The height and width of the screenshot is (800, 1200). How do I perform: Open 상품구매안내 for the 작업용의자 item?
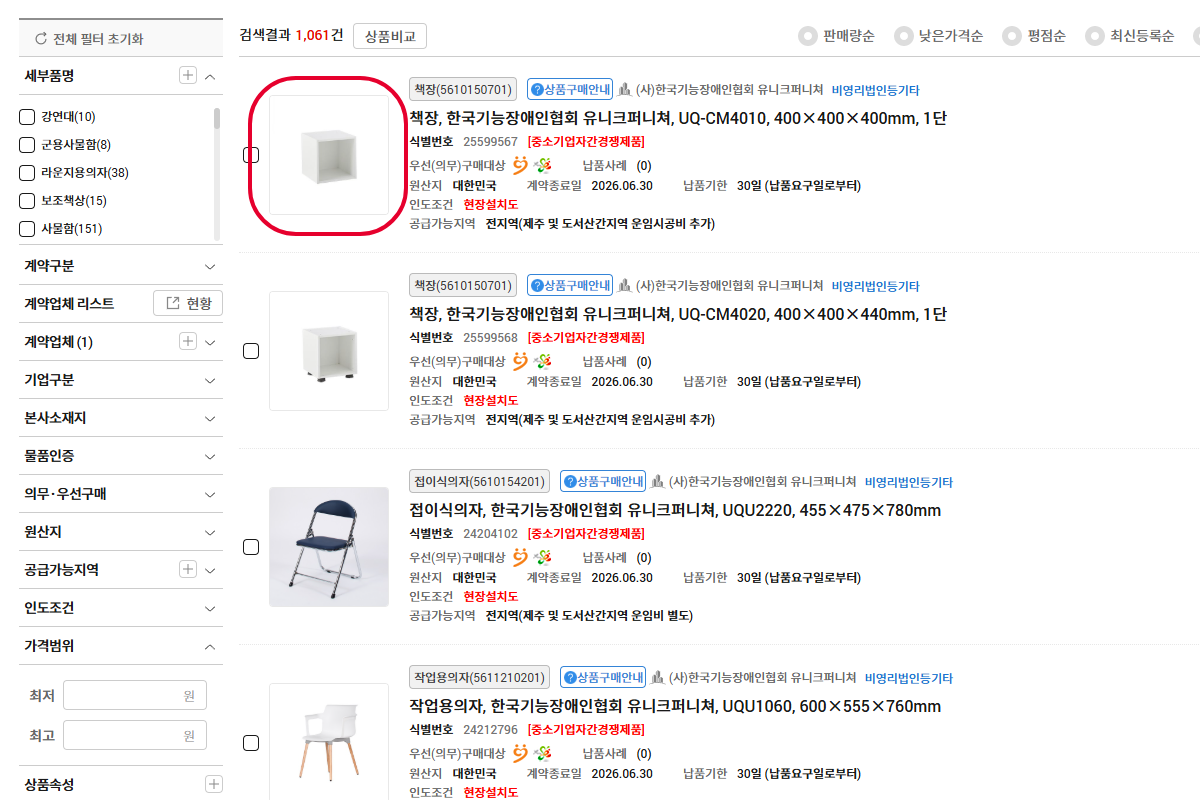point(603,678)
